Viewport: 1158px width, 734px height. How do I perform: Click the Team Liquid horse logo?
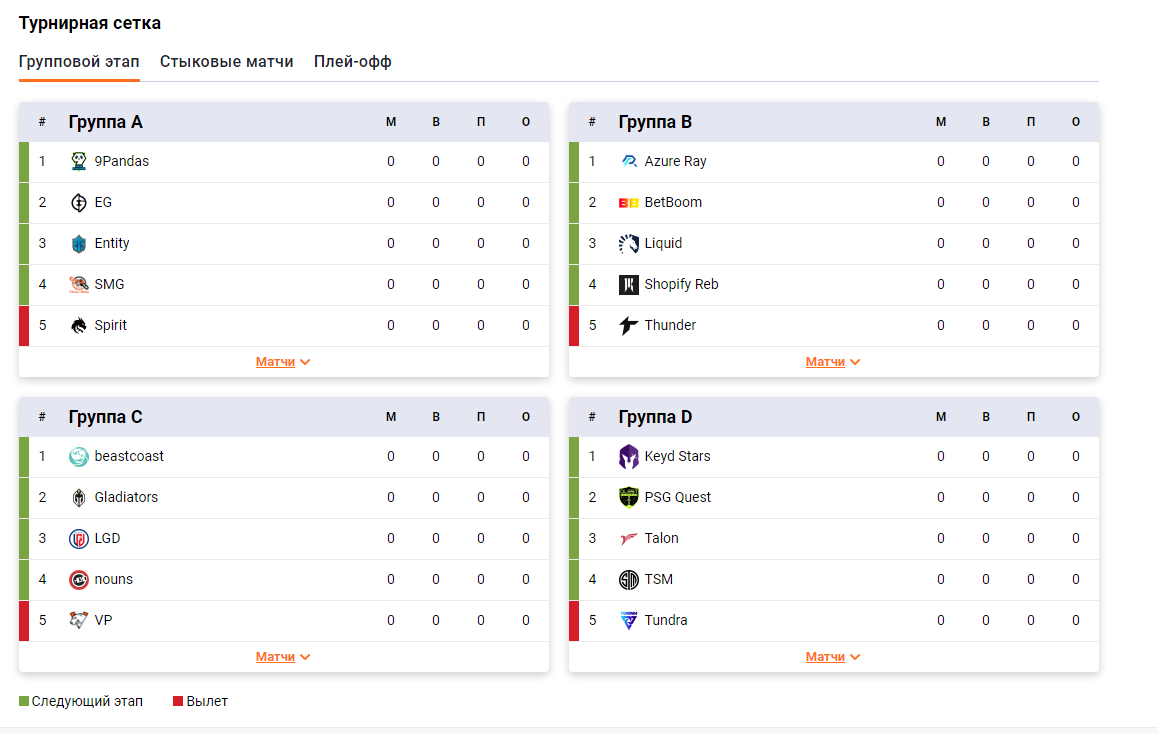click(x=628, y=243)
